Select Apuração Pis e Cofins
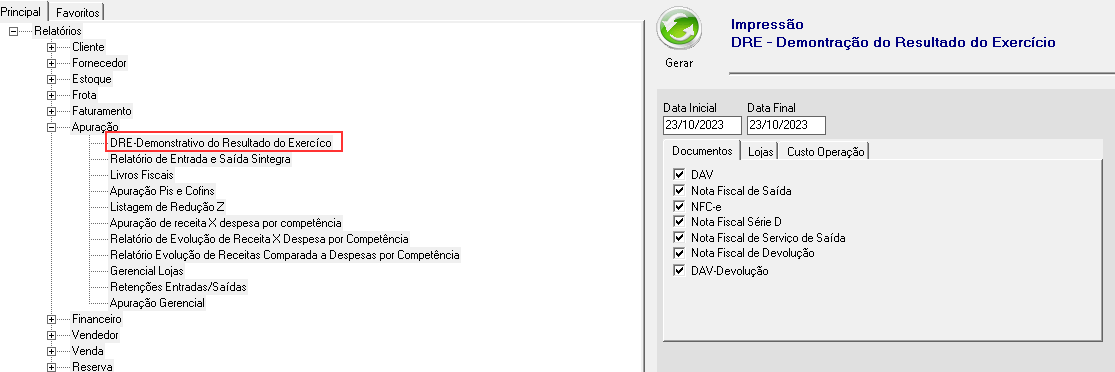Image resolution: width=1115 pixels, height=372 pixels. click(x=162, y=191)
